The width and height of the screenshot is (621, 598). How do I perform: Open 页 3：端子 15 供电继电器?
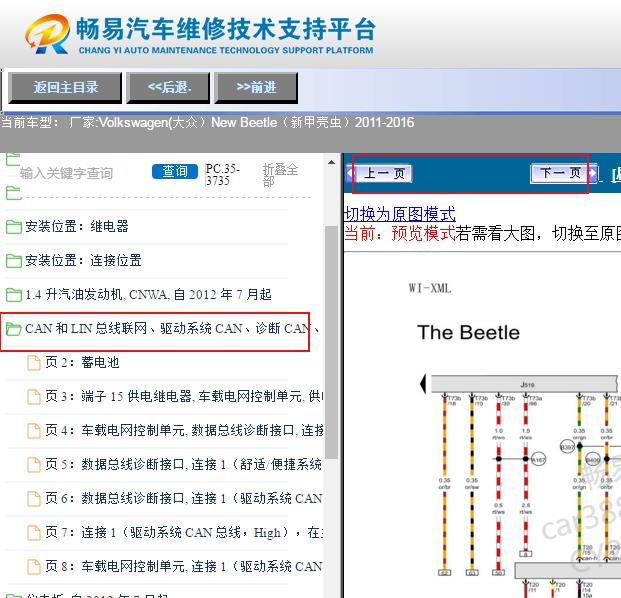tap(184, 396)
